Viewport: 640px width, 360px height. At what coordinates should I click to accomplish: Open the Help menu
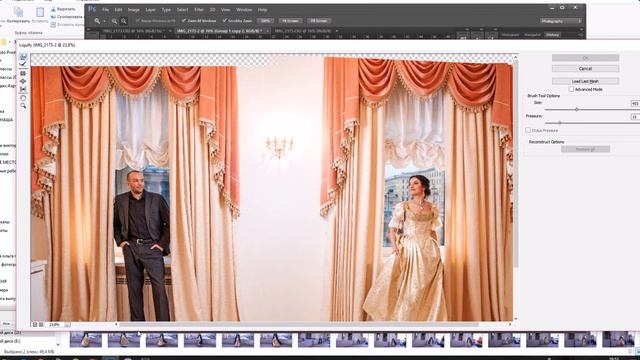[x=262, y=9]
